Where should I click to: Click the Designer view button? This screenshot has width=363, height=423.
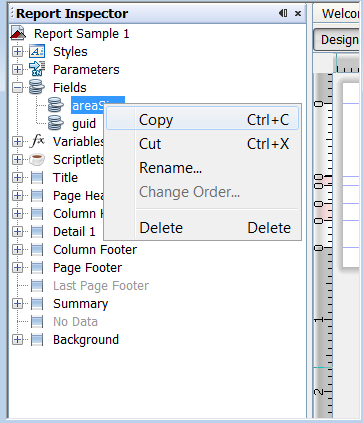pyautogui.click(x=337, y=40)
